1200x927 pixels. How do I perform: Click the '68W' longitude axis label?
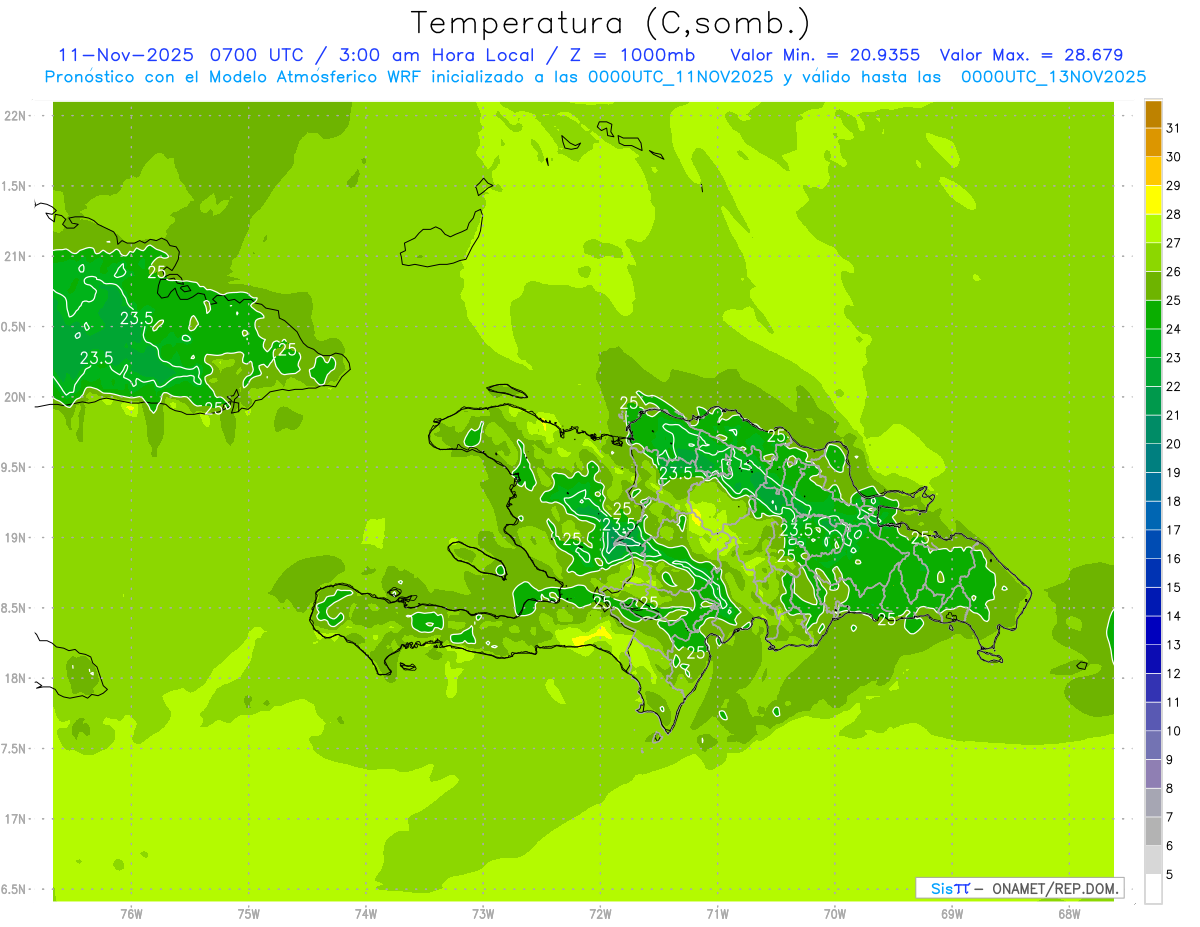1069,915
